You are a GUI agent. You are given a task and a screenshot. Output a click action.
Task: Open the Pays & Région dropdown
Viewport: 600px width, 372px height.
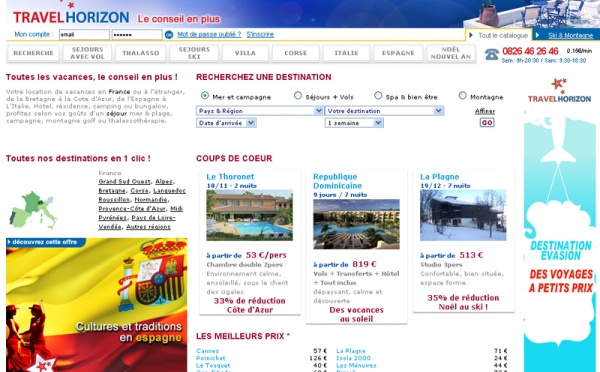260,111
